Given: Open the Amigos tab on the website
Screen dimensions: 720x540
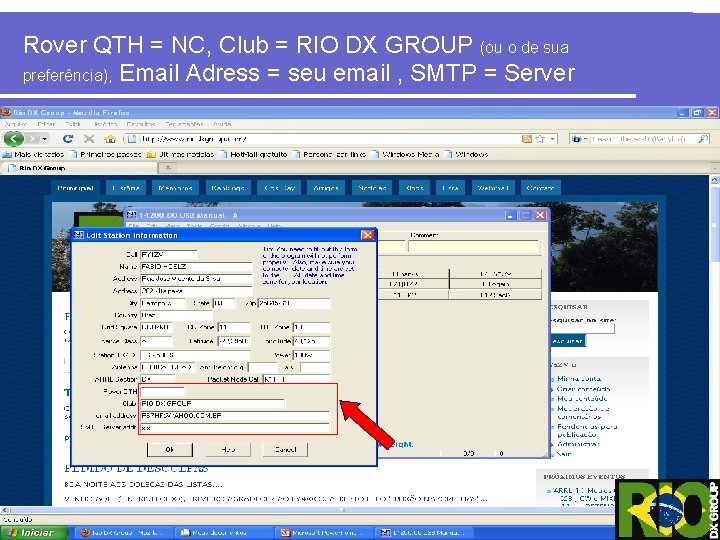Looking at the screenshot, I should 326,188.
